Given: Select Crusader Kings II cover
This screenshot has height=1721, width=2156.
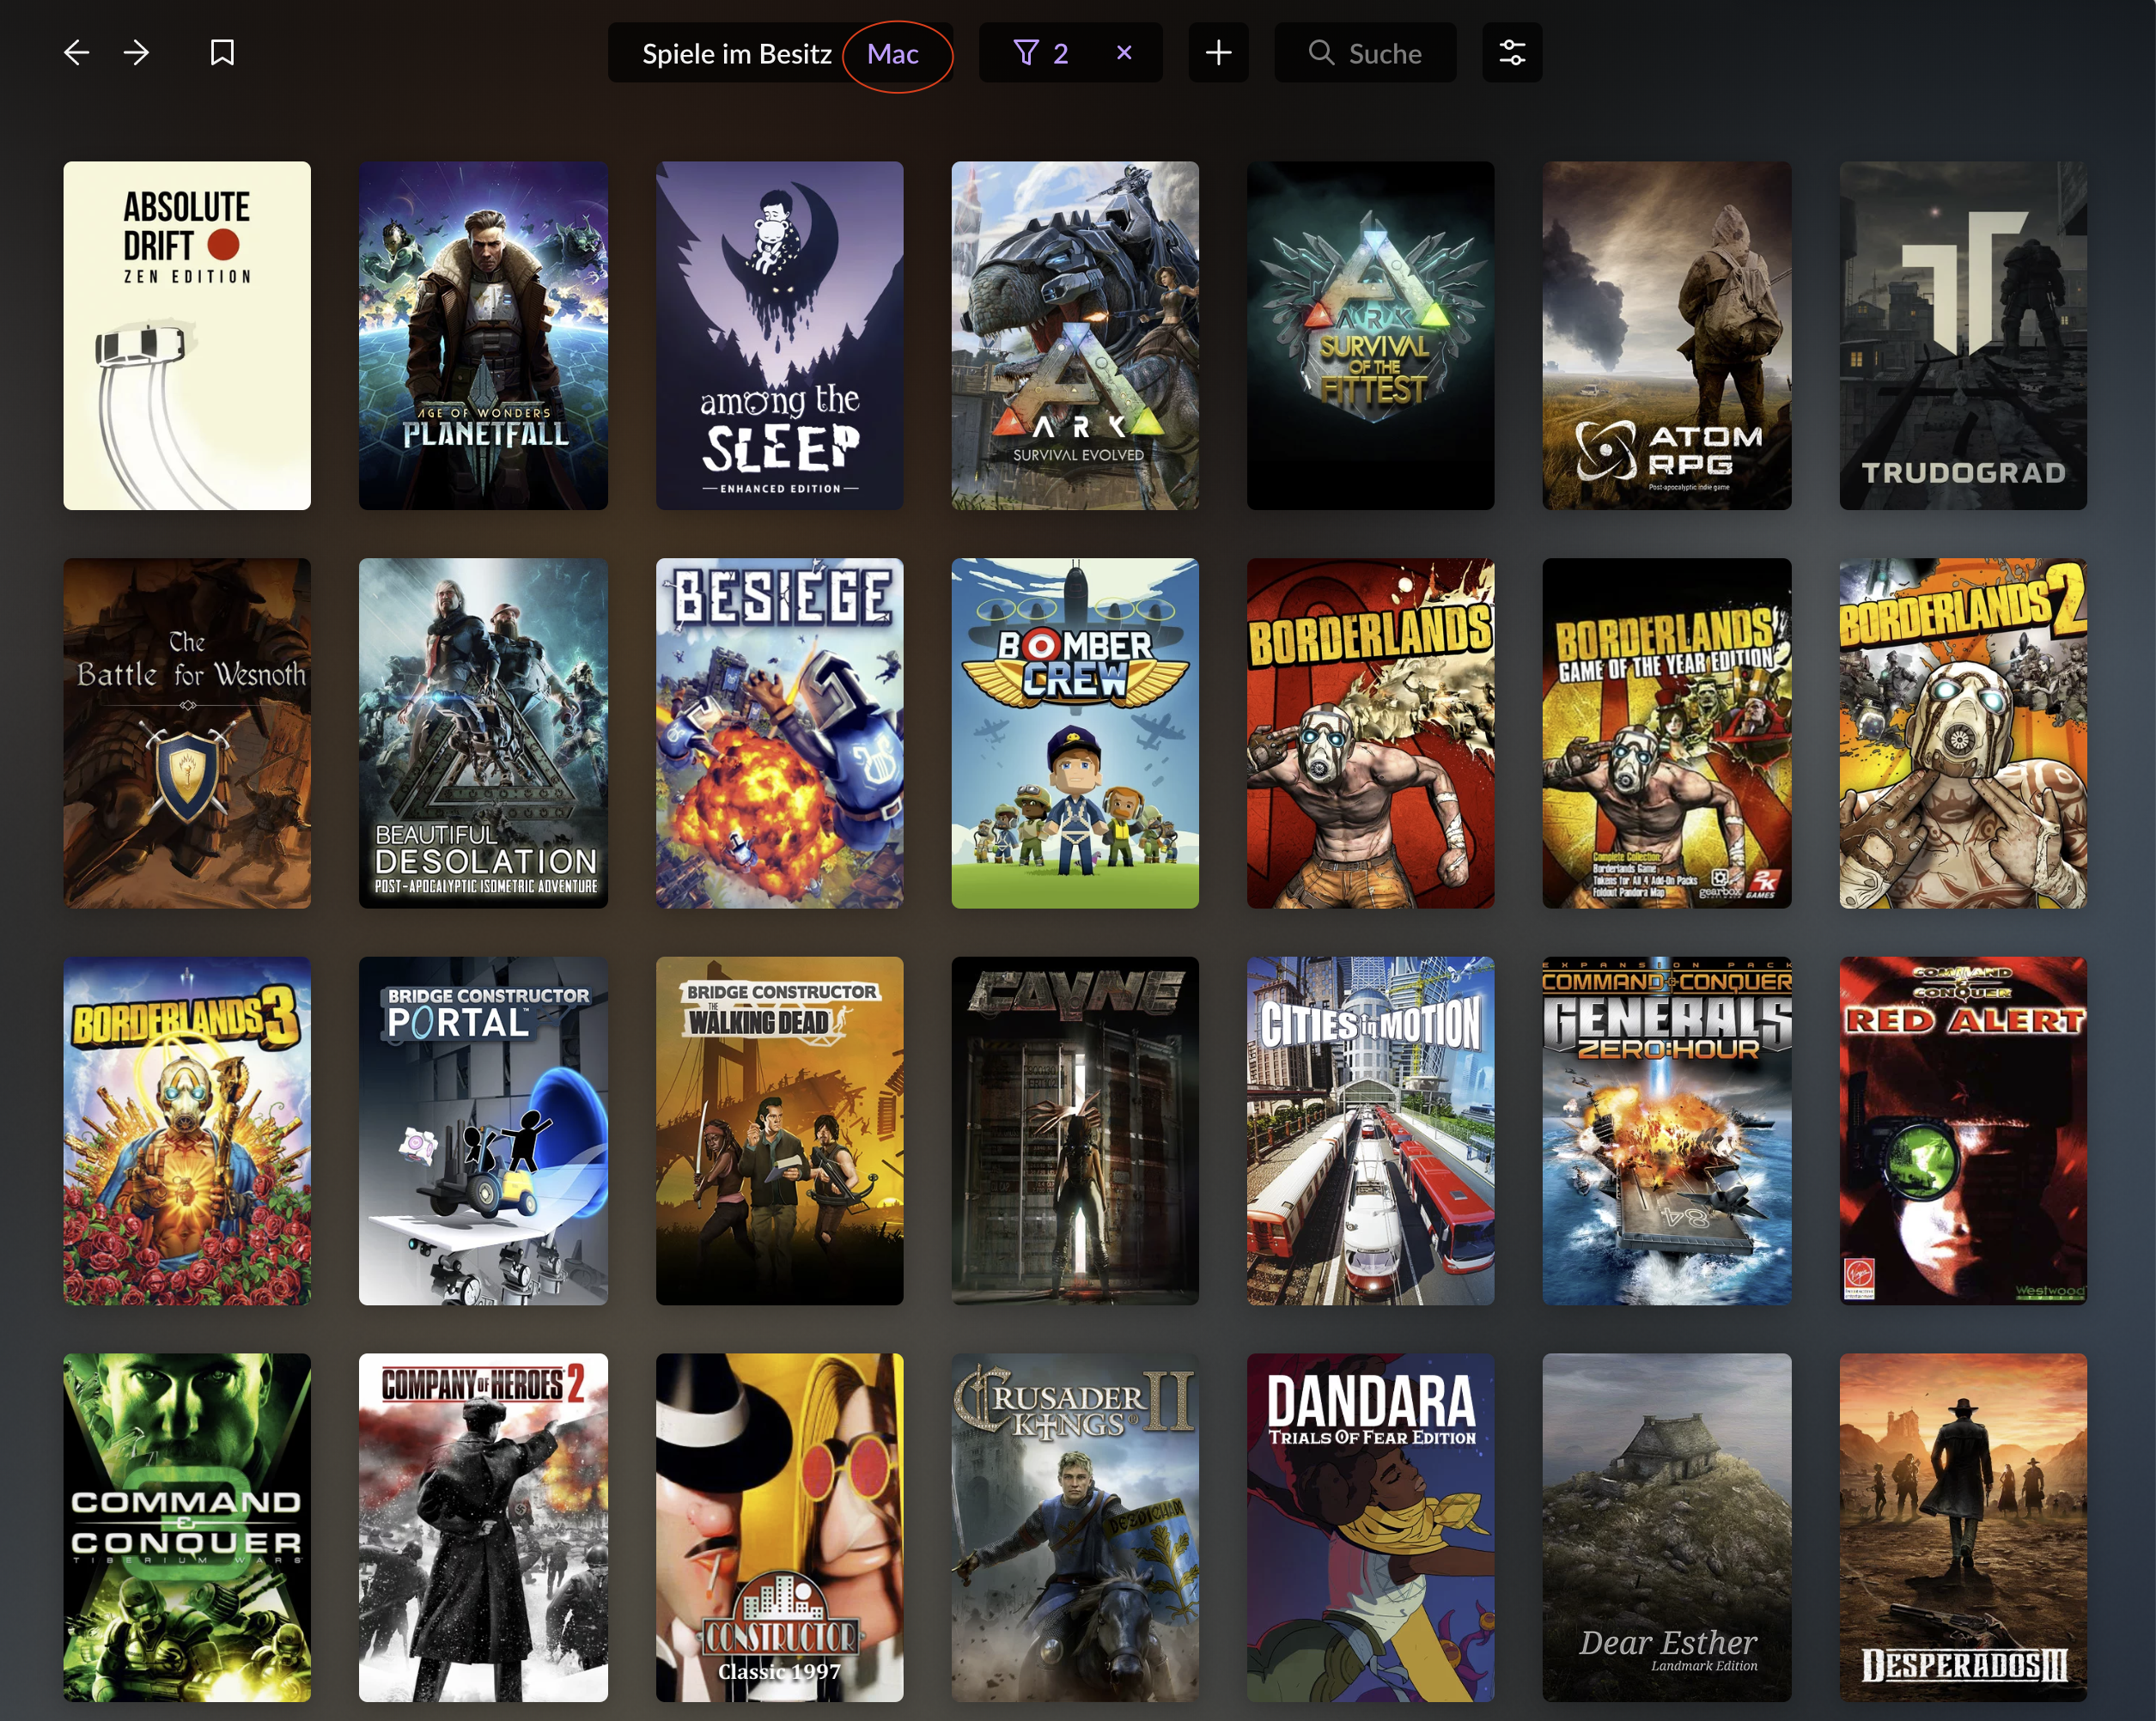Looking at the screenshot, I should point(1075,1527).
